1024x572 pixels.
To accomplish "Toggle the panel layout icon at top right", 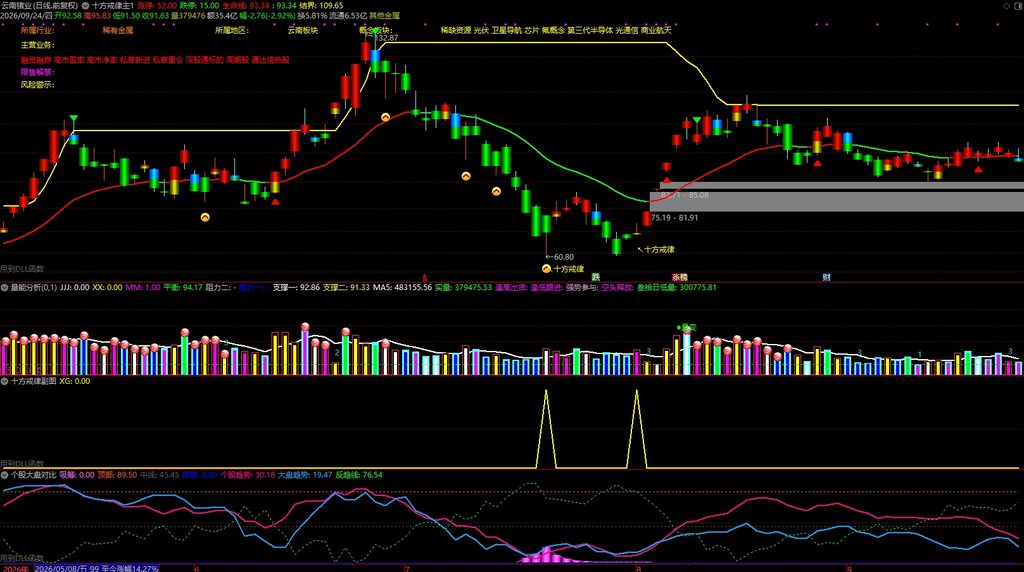I will click(x=1017, y=5).
